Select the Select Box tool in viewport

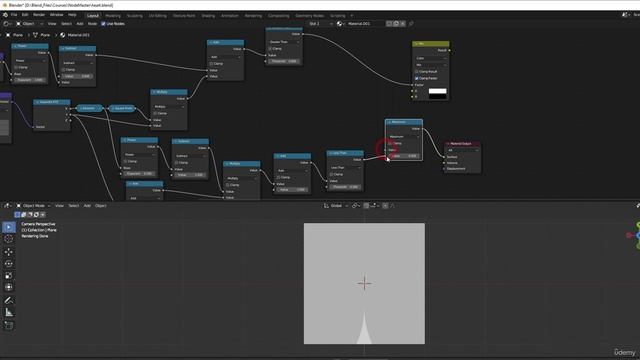(9, 227)
